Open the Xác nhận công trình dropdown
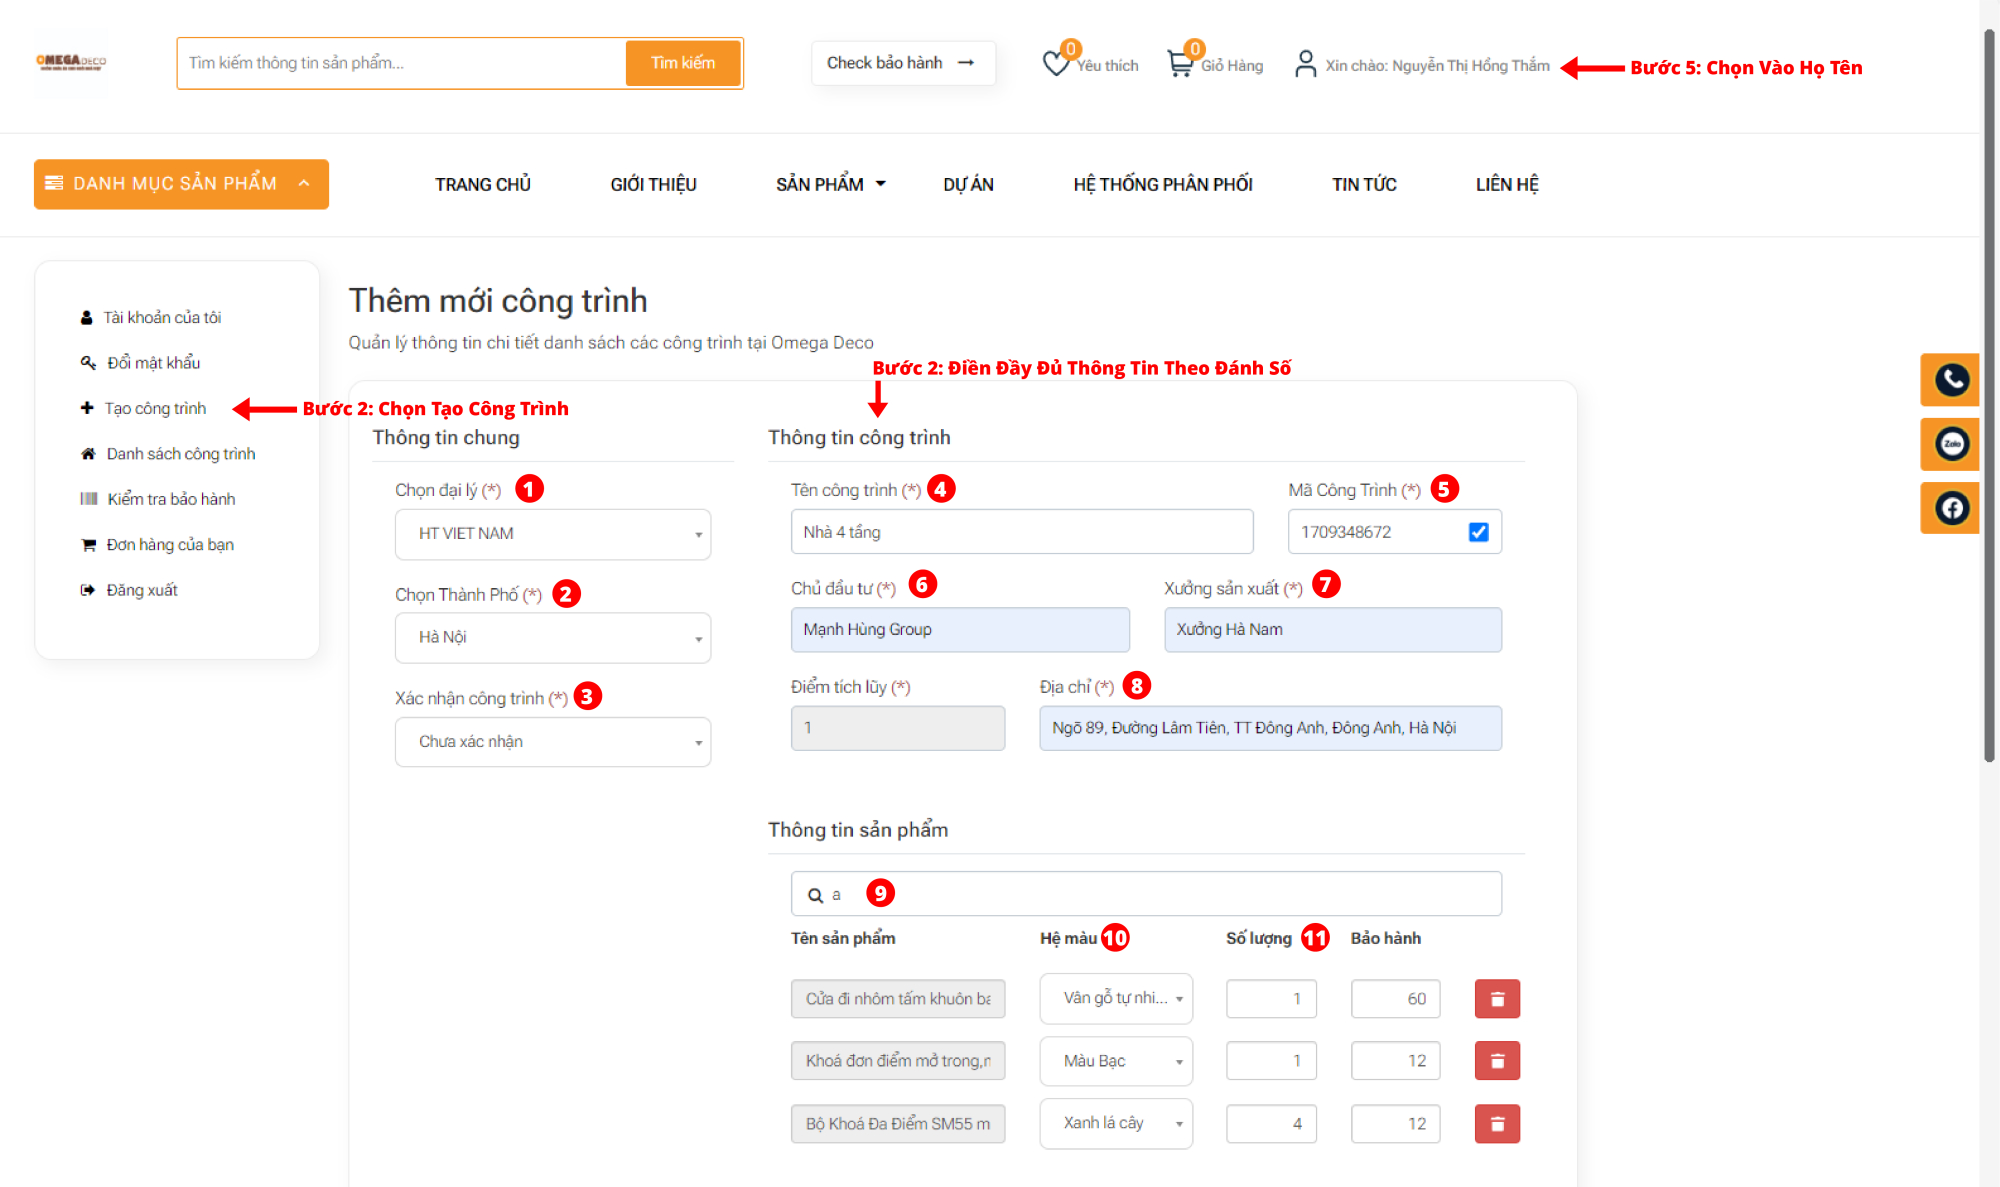 tap(553, 741)
